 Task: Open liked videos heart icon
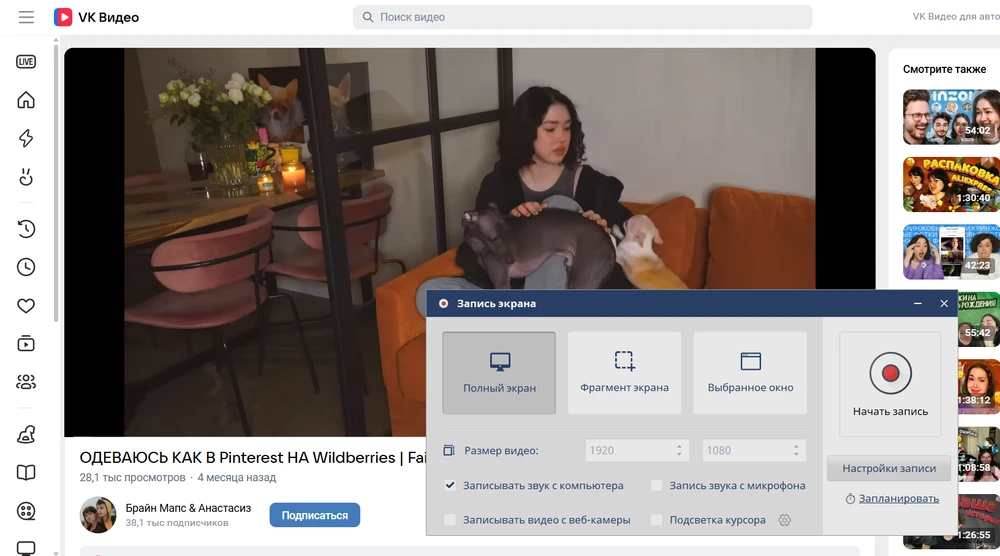pyautogui.click(x=26, y=306)
